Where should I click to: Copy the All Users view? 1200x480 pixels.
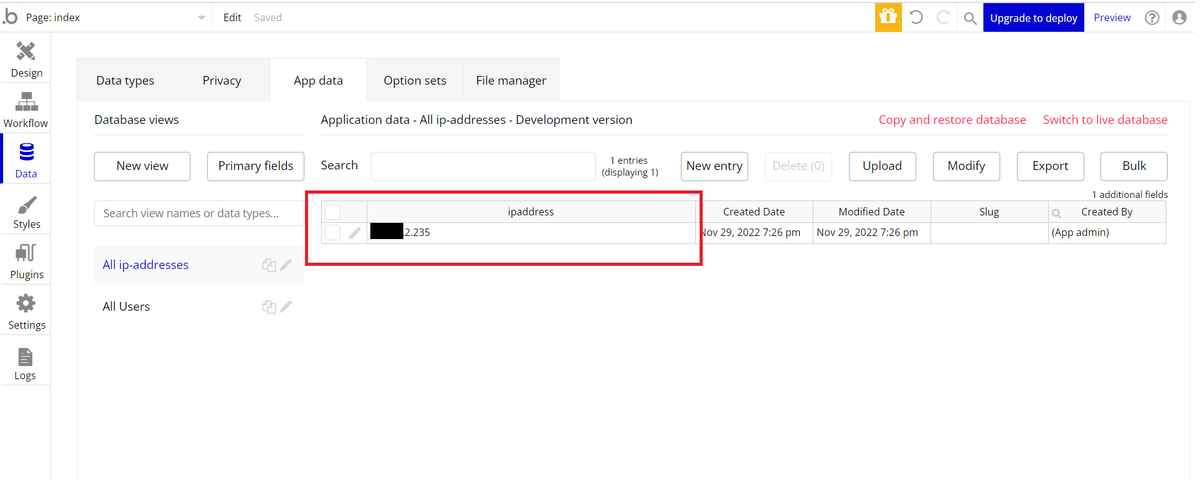point(268,307)
